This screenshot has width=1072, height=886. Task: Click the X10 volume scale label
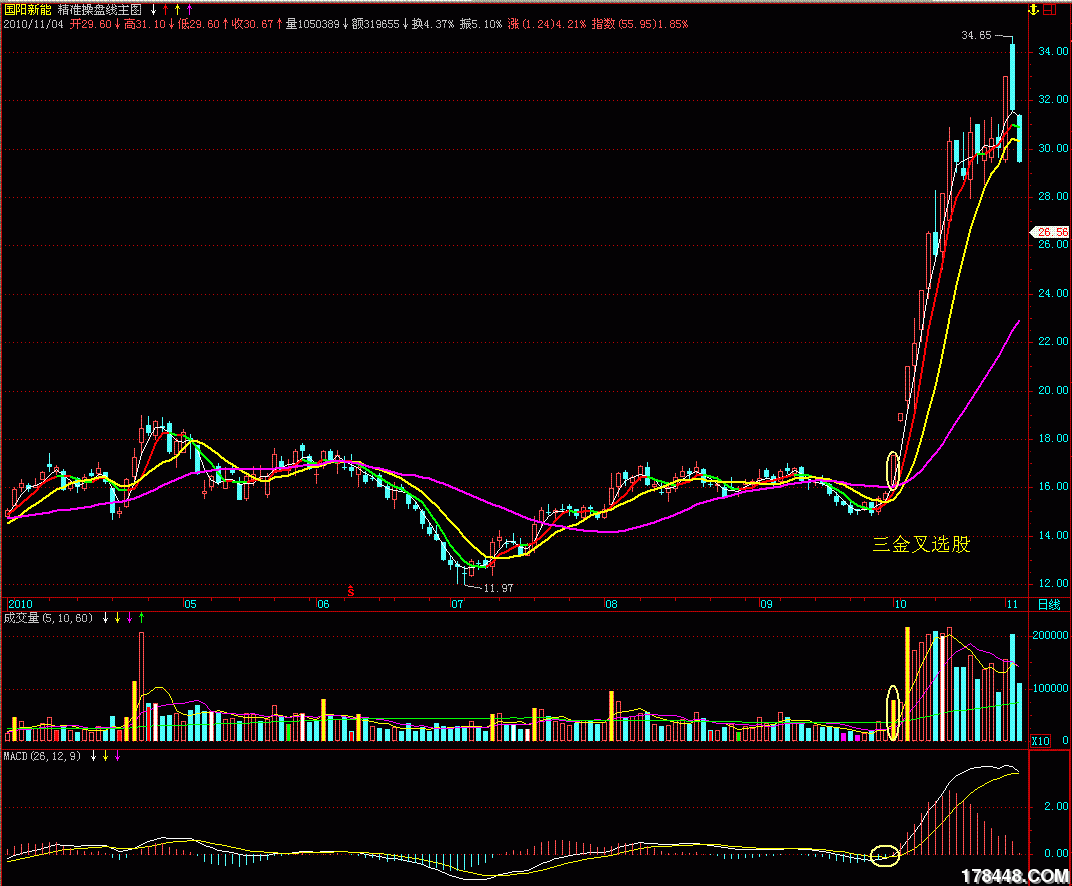pos(1041,741)
